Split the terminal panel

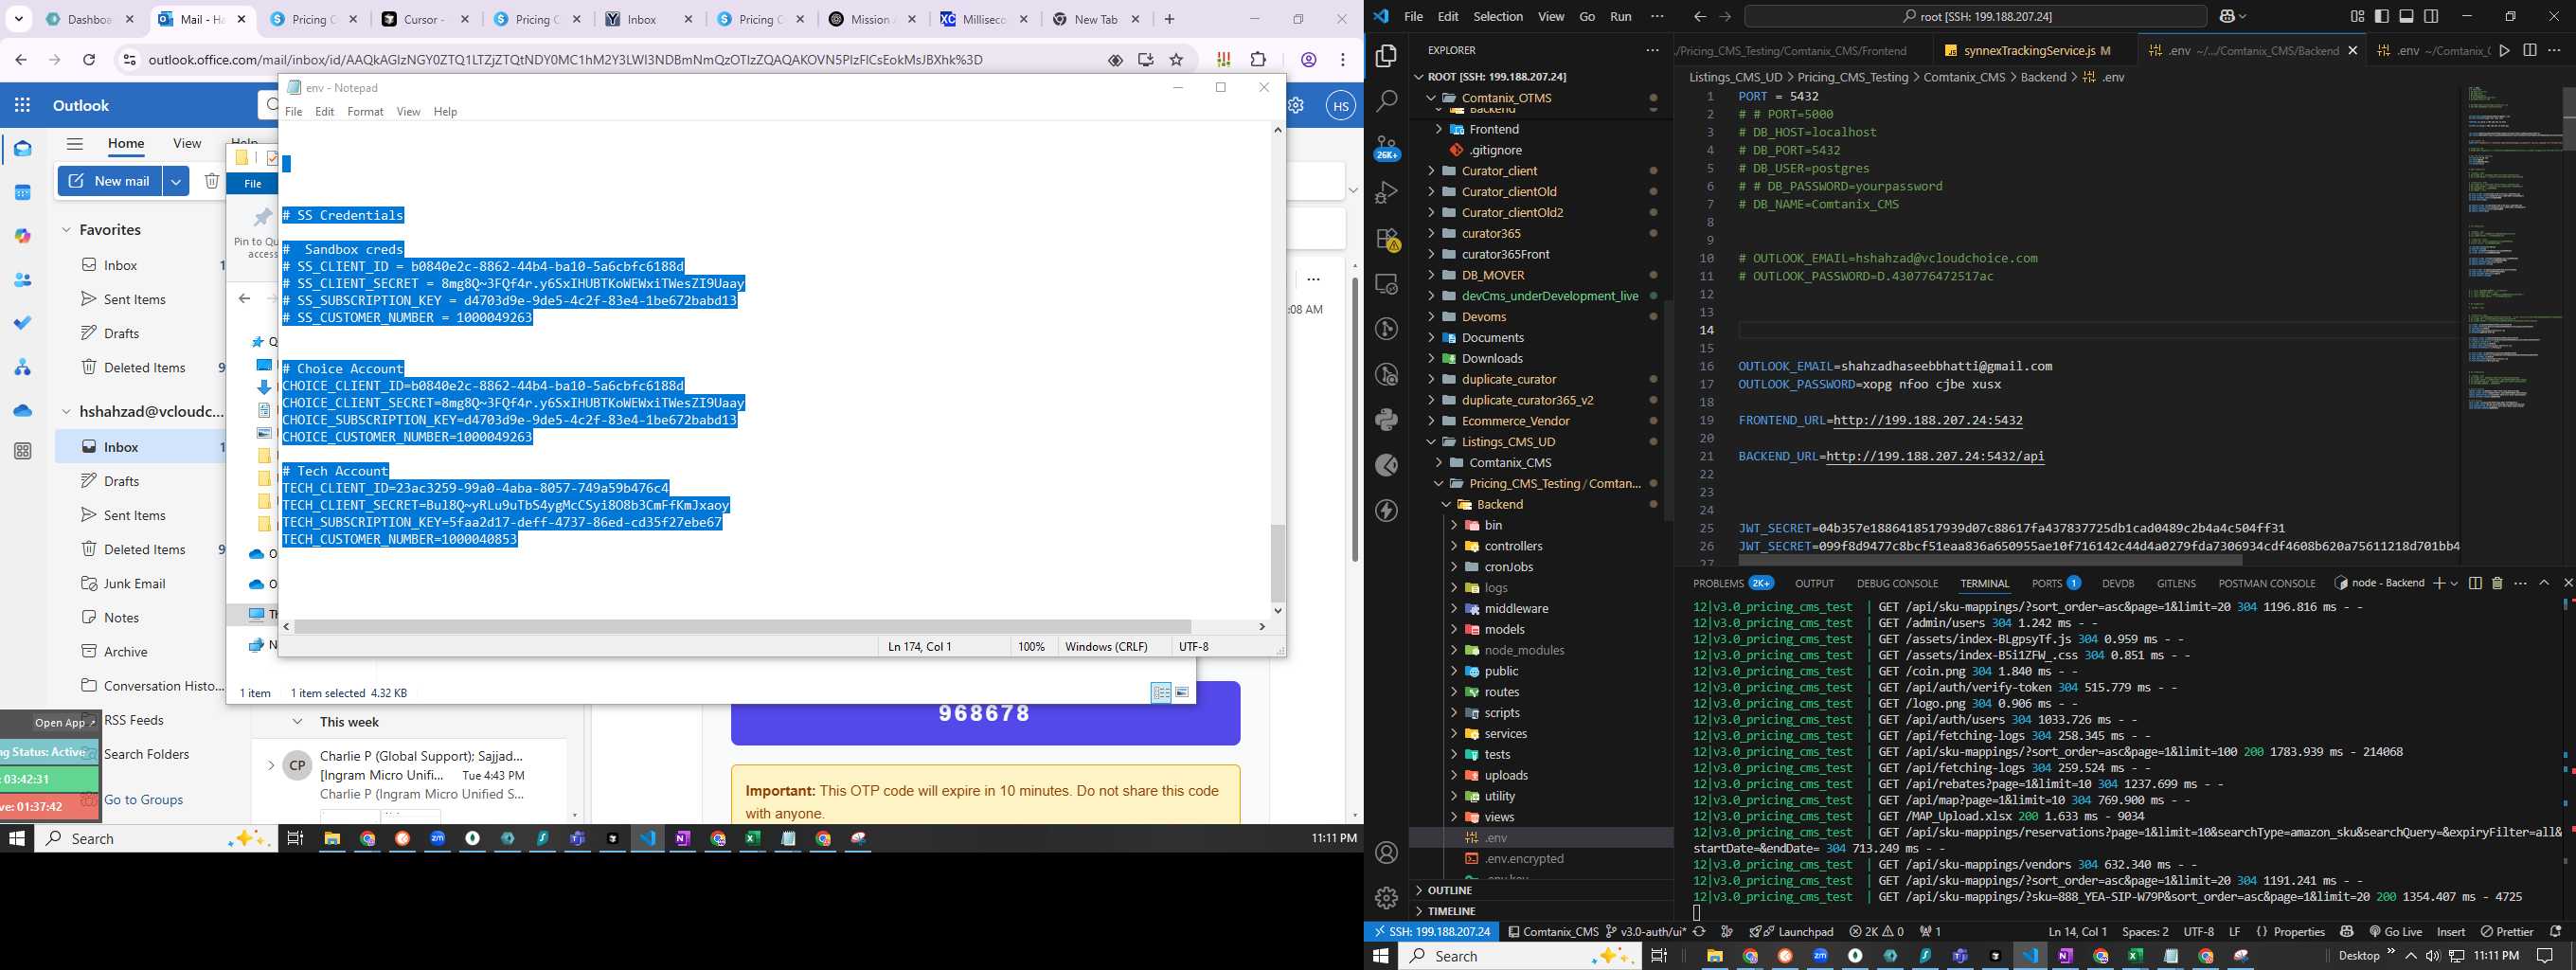click(2475, 583)
